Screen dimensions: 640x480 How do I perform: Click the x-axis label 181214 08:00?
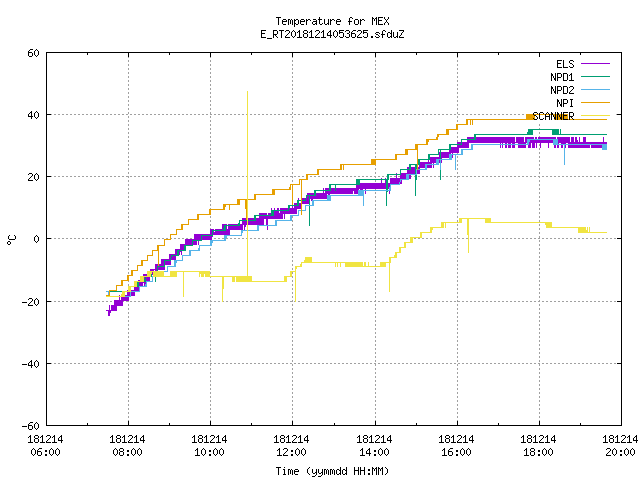click(127, 446)
